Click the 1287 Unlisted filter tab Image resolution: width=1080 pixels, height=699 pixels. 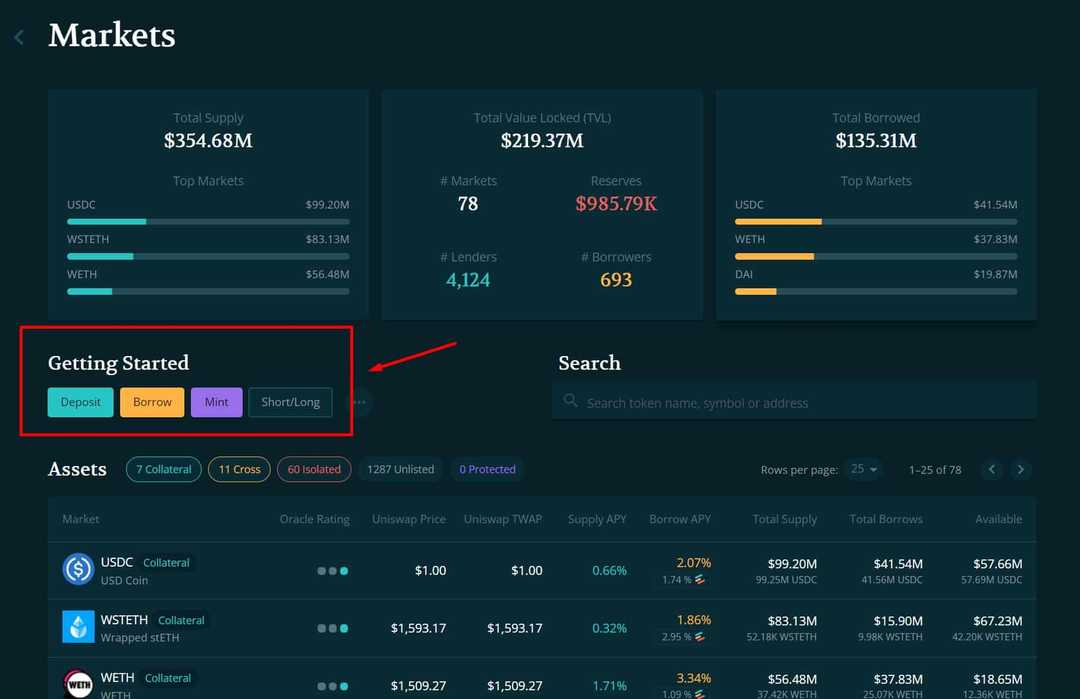click(x=400, y=469)
